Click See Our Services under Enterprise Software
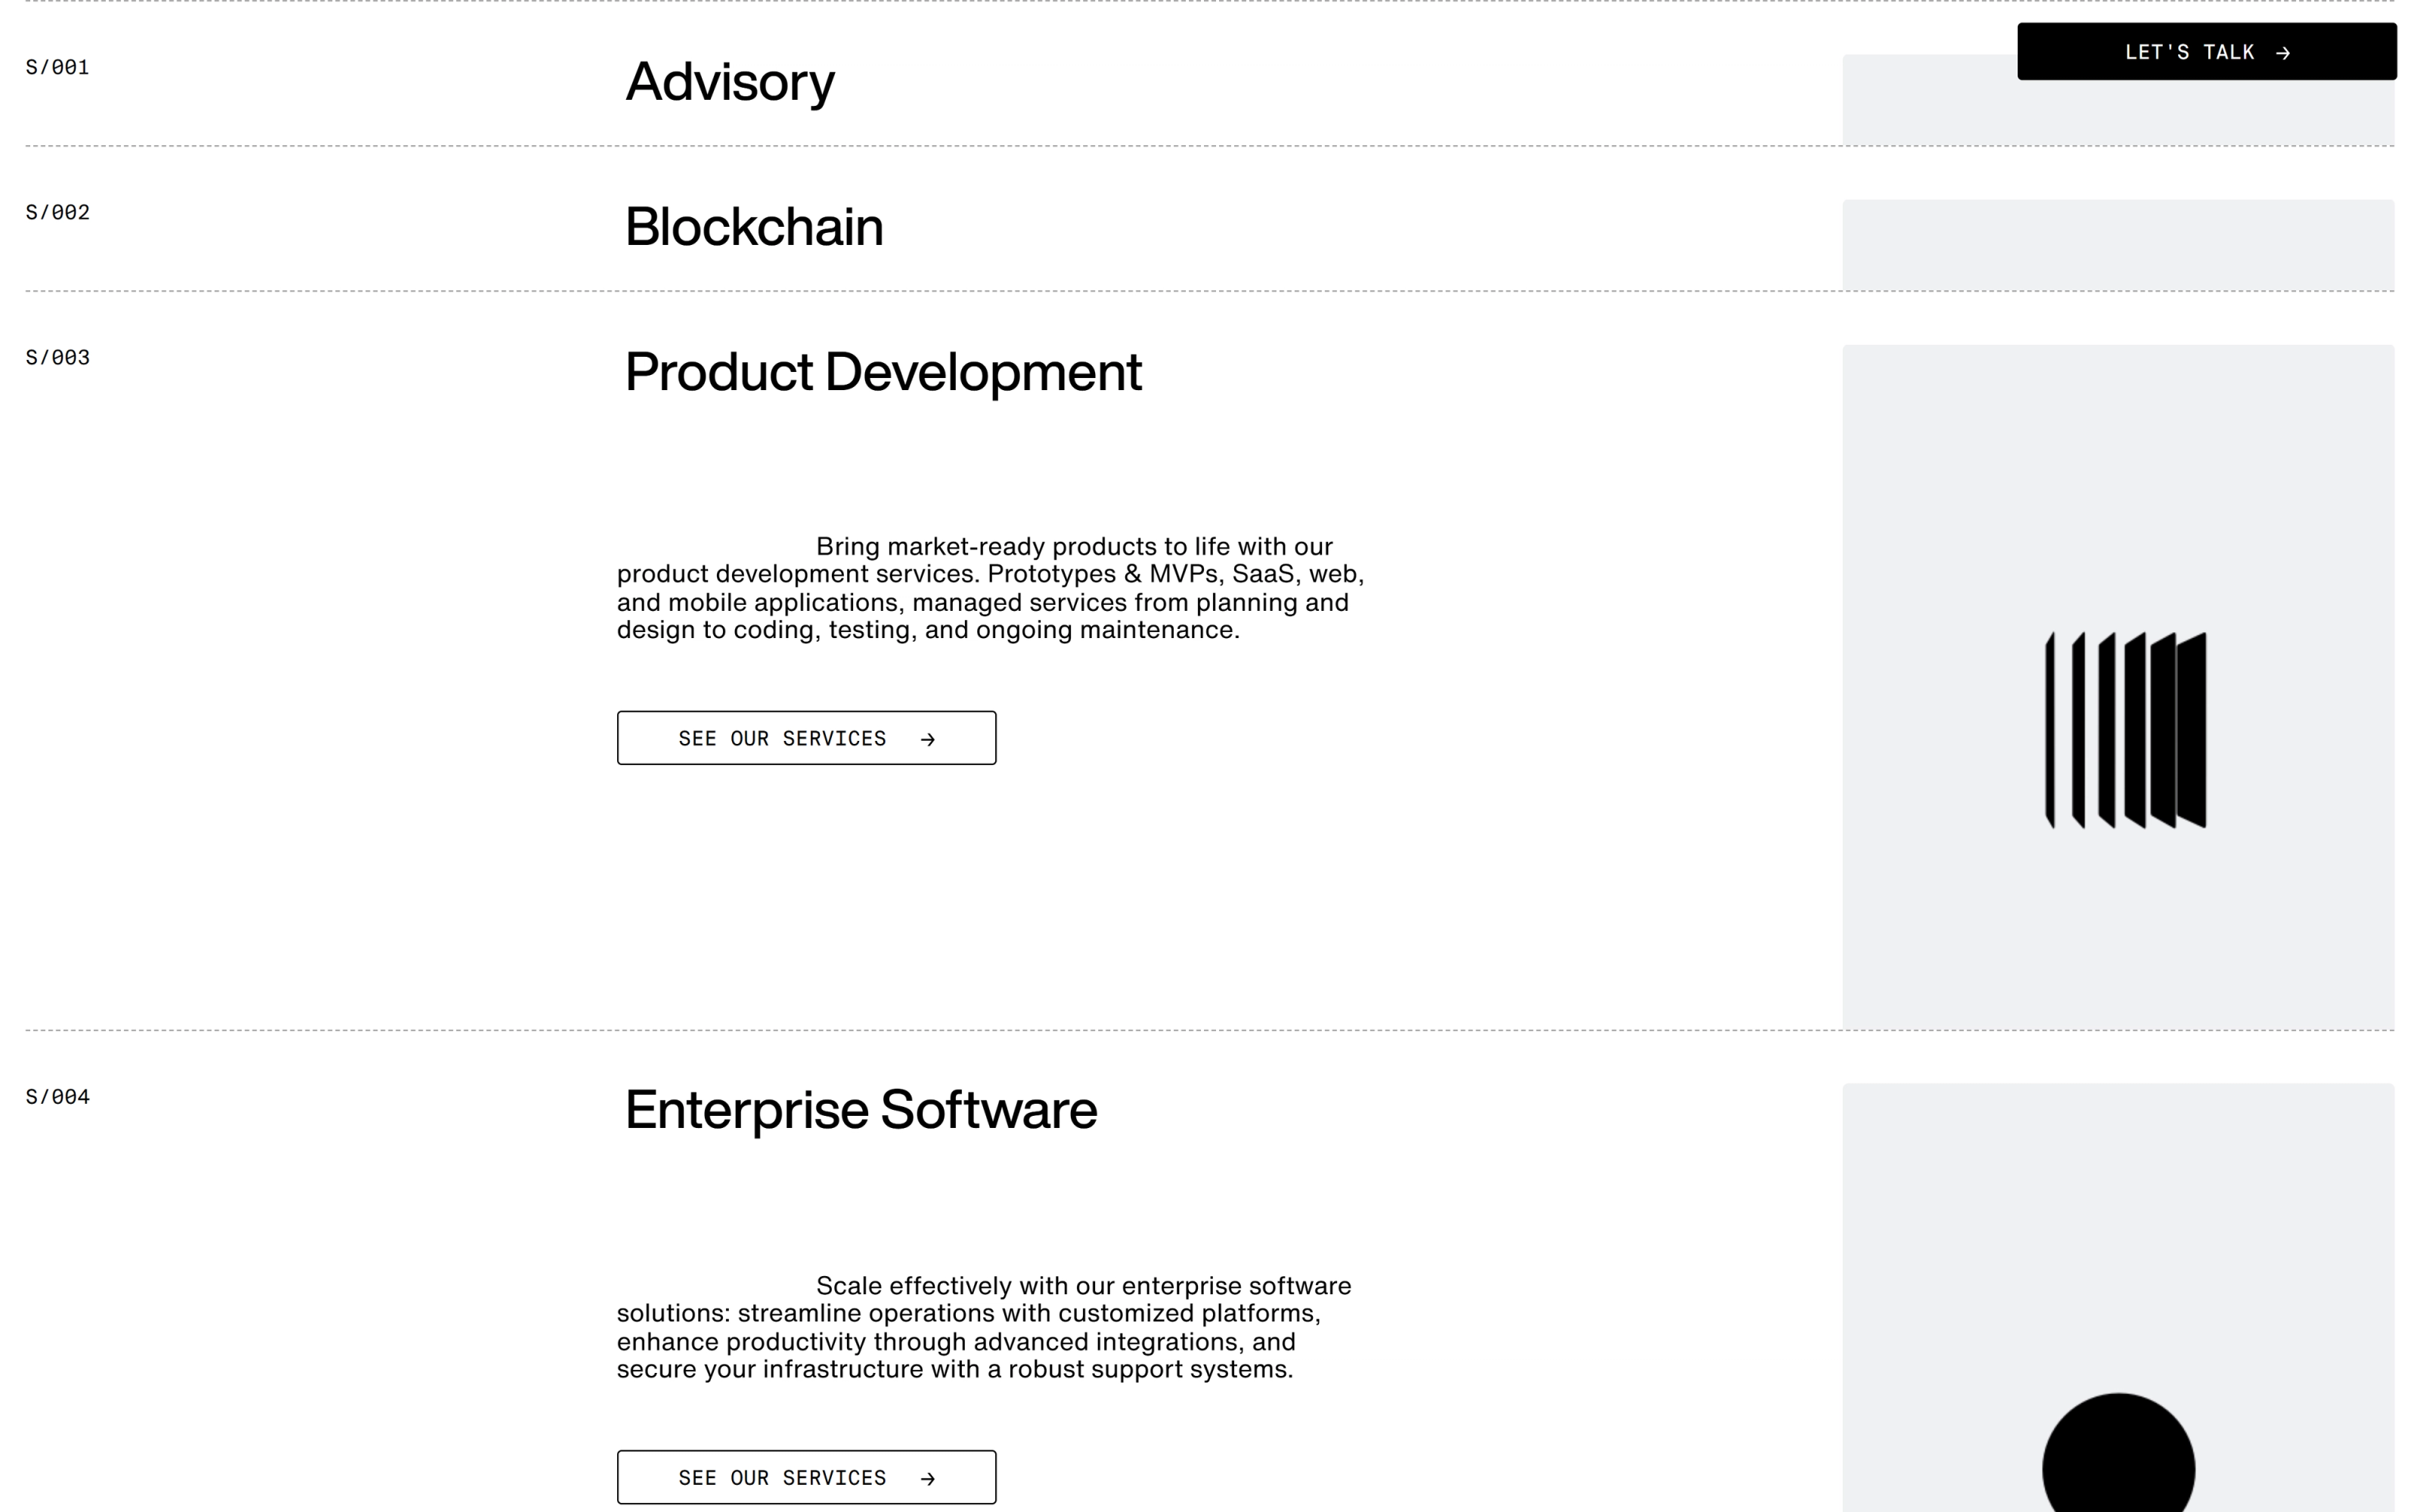Image resolution: width=2420 pixels, height=1512 pixels. click(806, 1477)
